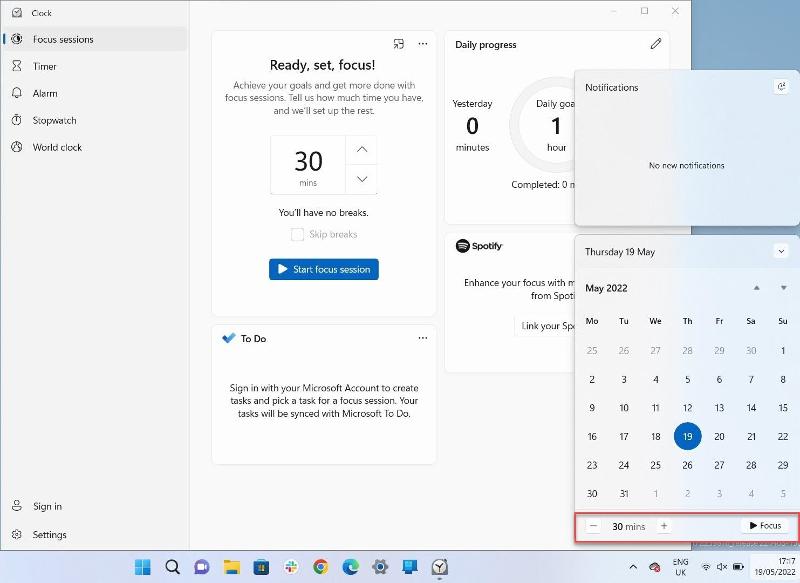Open the focus card three-dot menu
This screenshot has width=800, height=583.
(423, 44)
